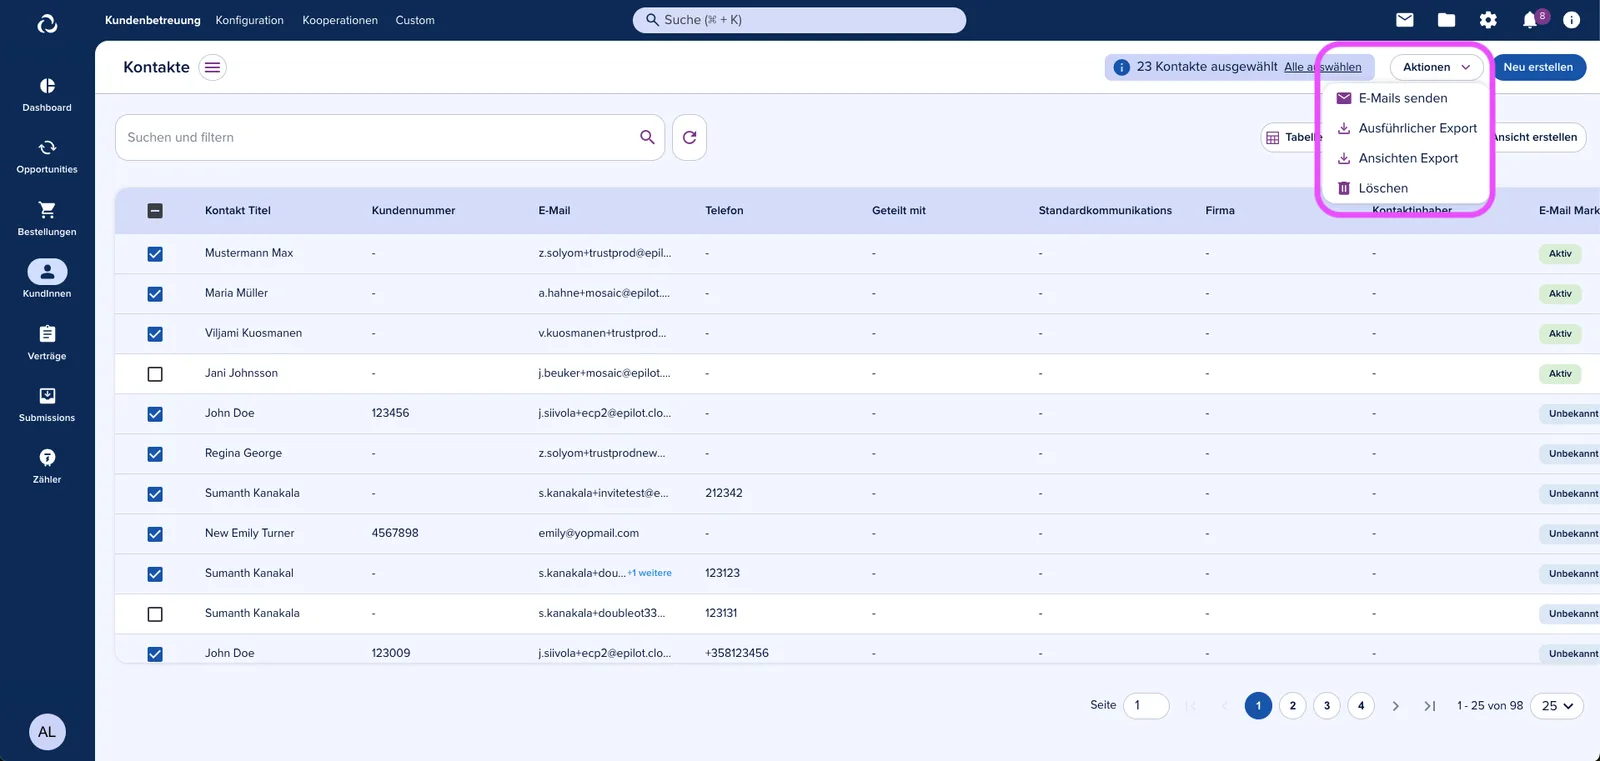Click the Neu erstellen button
Screen dimensions: 1600x761
pyautogui.click(x=1538, y=67)
